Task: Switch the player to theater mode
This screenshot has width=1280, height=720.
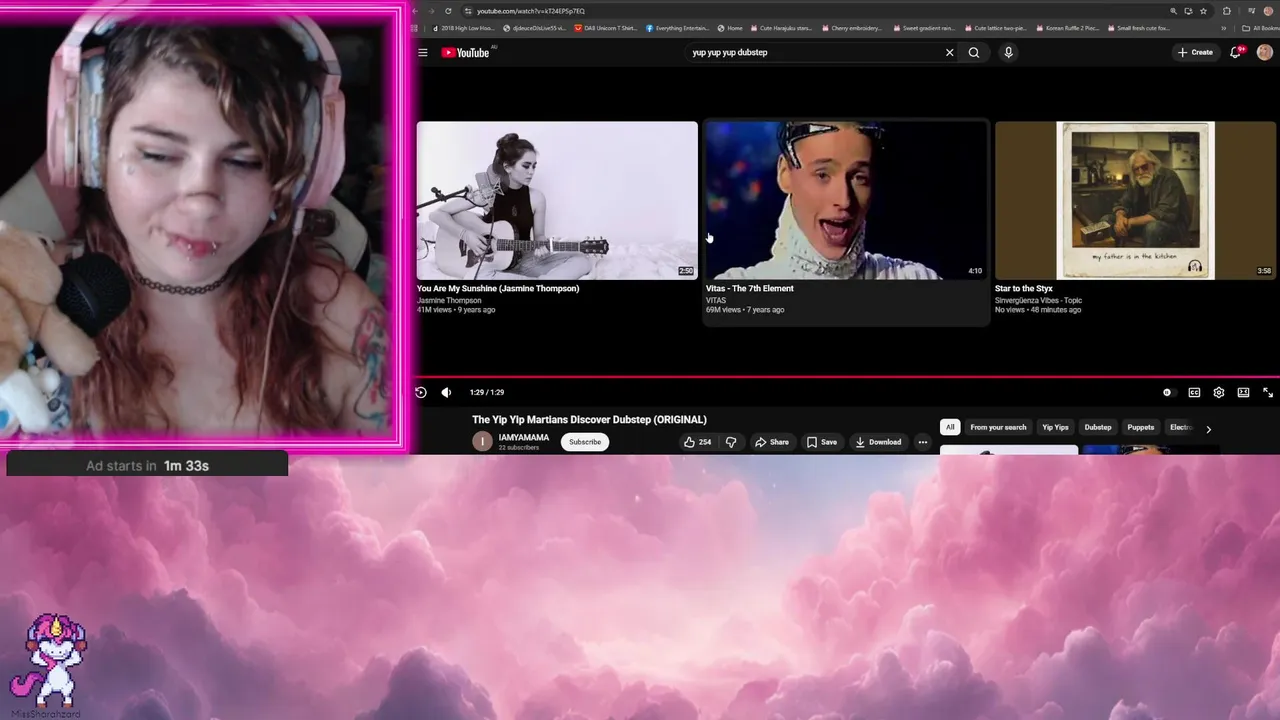Action: [x=1243, y=393]
